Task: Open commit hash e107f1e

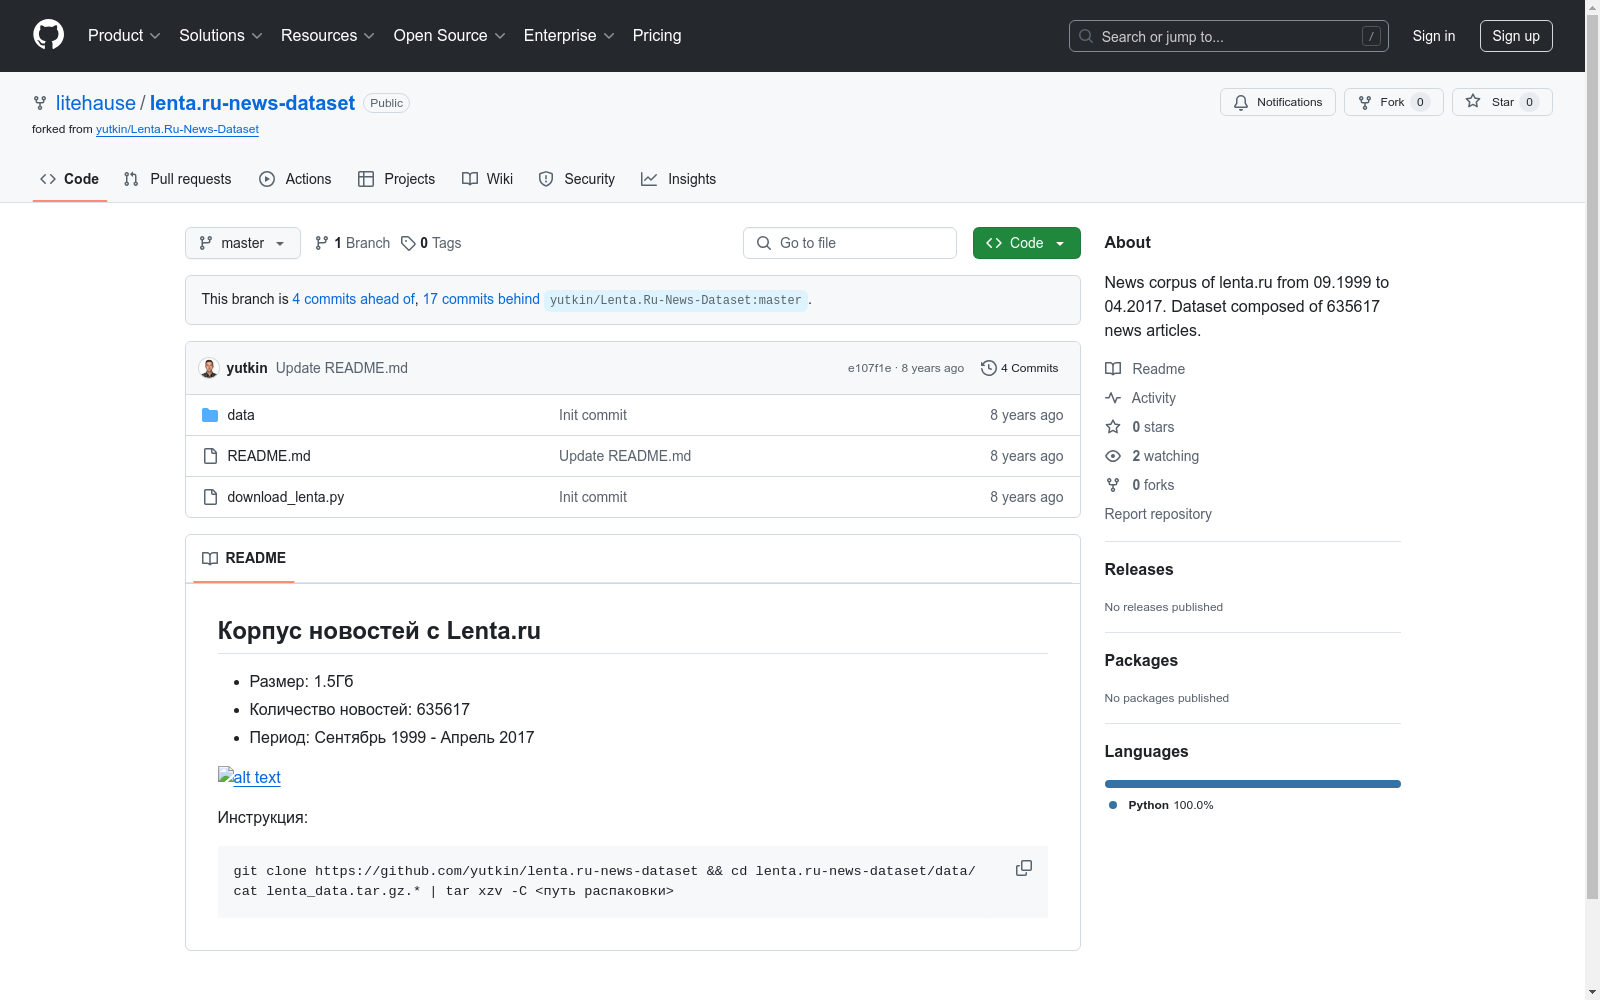Action: (x=869, y=368)
